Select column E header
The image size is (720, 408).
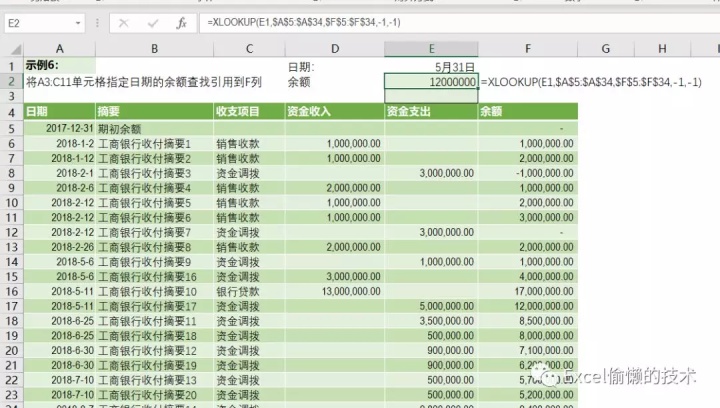[x=431, y=49]
